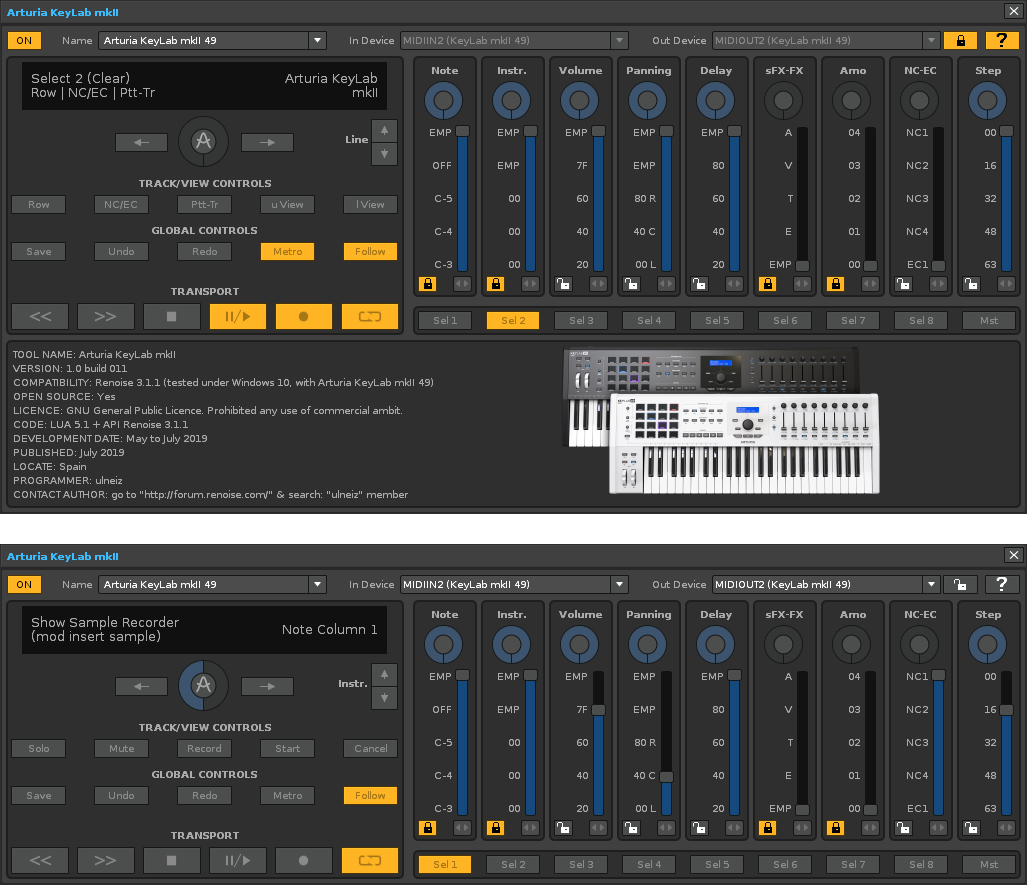Open help via question mark in upper window
Screen dimensions: 1027x885
[x=1001, y=41]
